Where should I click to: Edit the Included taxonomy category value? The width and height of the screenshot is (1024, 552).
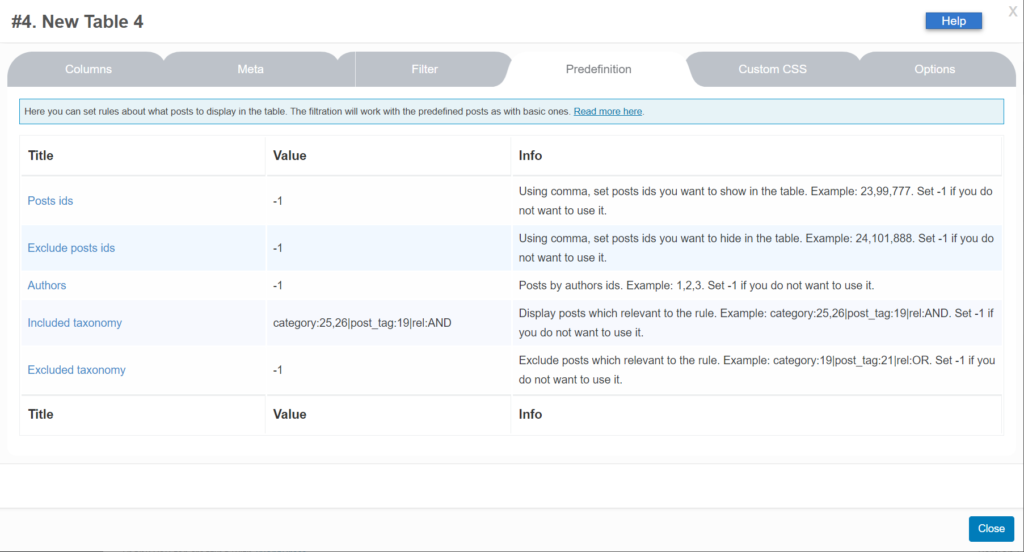(362, 323)
